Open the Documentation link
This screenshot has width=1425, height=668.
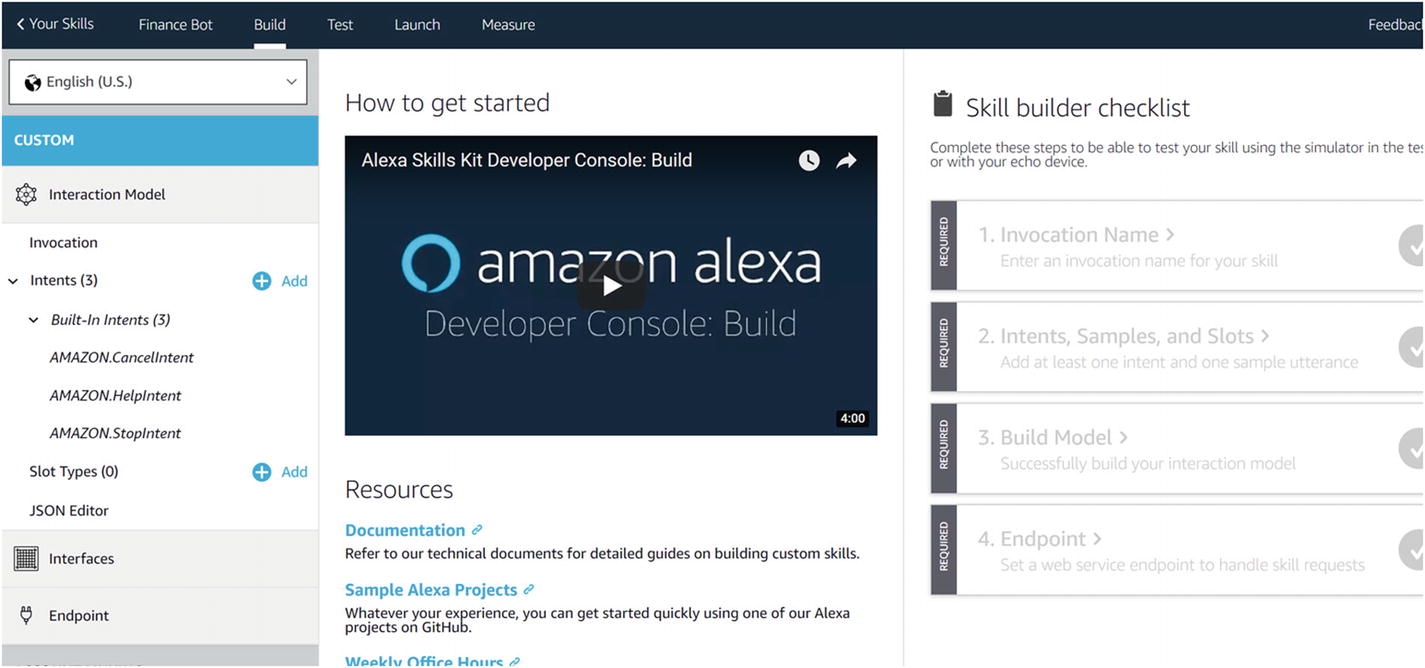(x=405, y=530)
